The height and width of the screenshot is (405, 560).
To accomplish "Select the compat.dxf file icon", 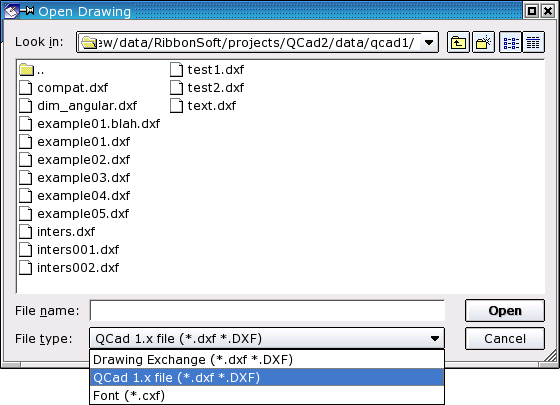I will 26,88.
